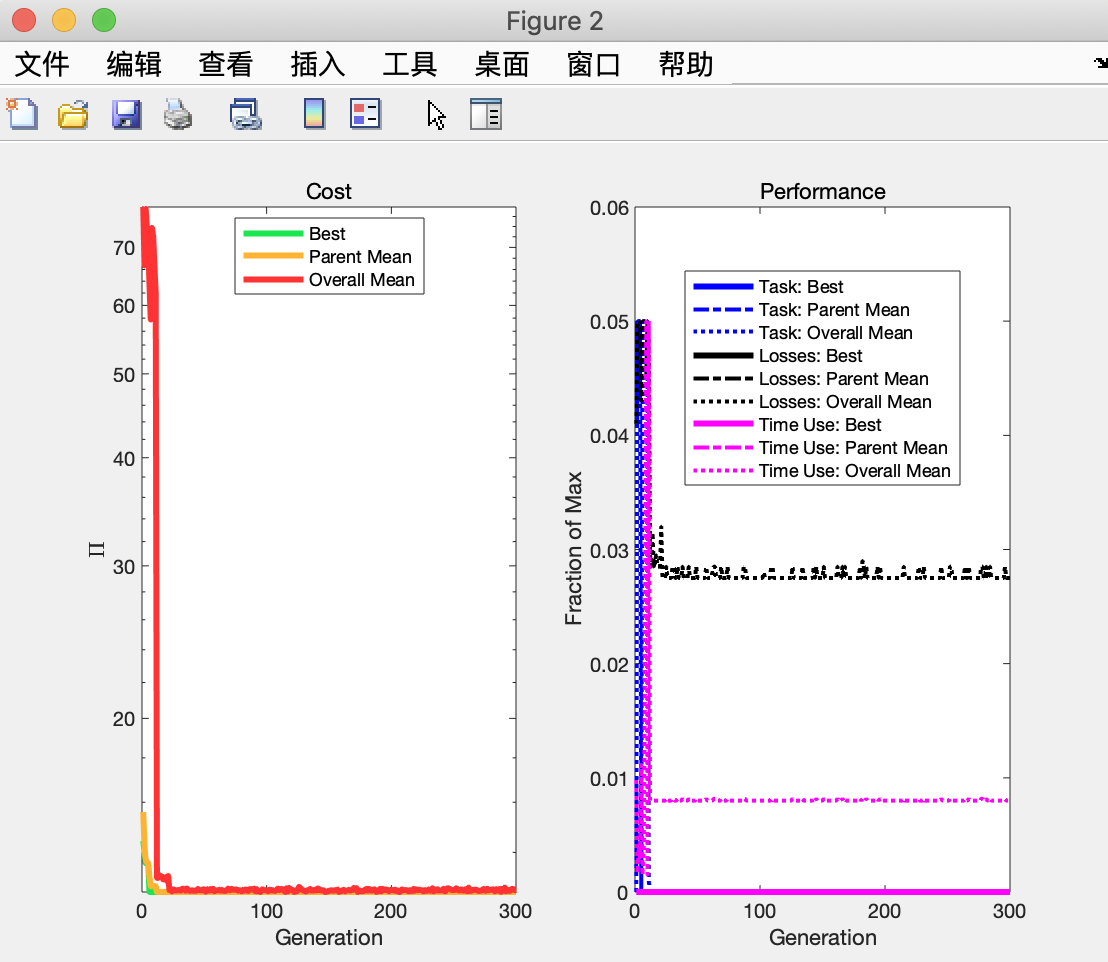Open the 编辑 menu

134,64
